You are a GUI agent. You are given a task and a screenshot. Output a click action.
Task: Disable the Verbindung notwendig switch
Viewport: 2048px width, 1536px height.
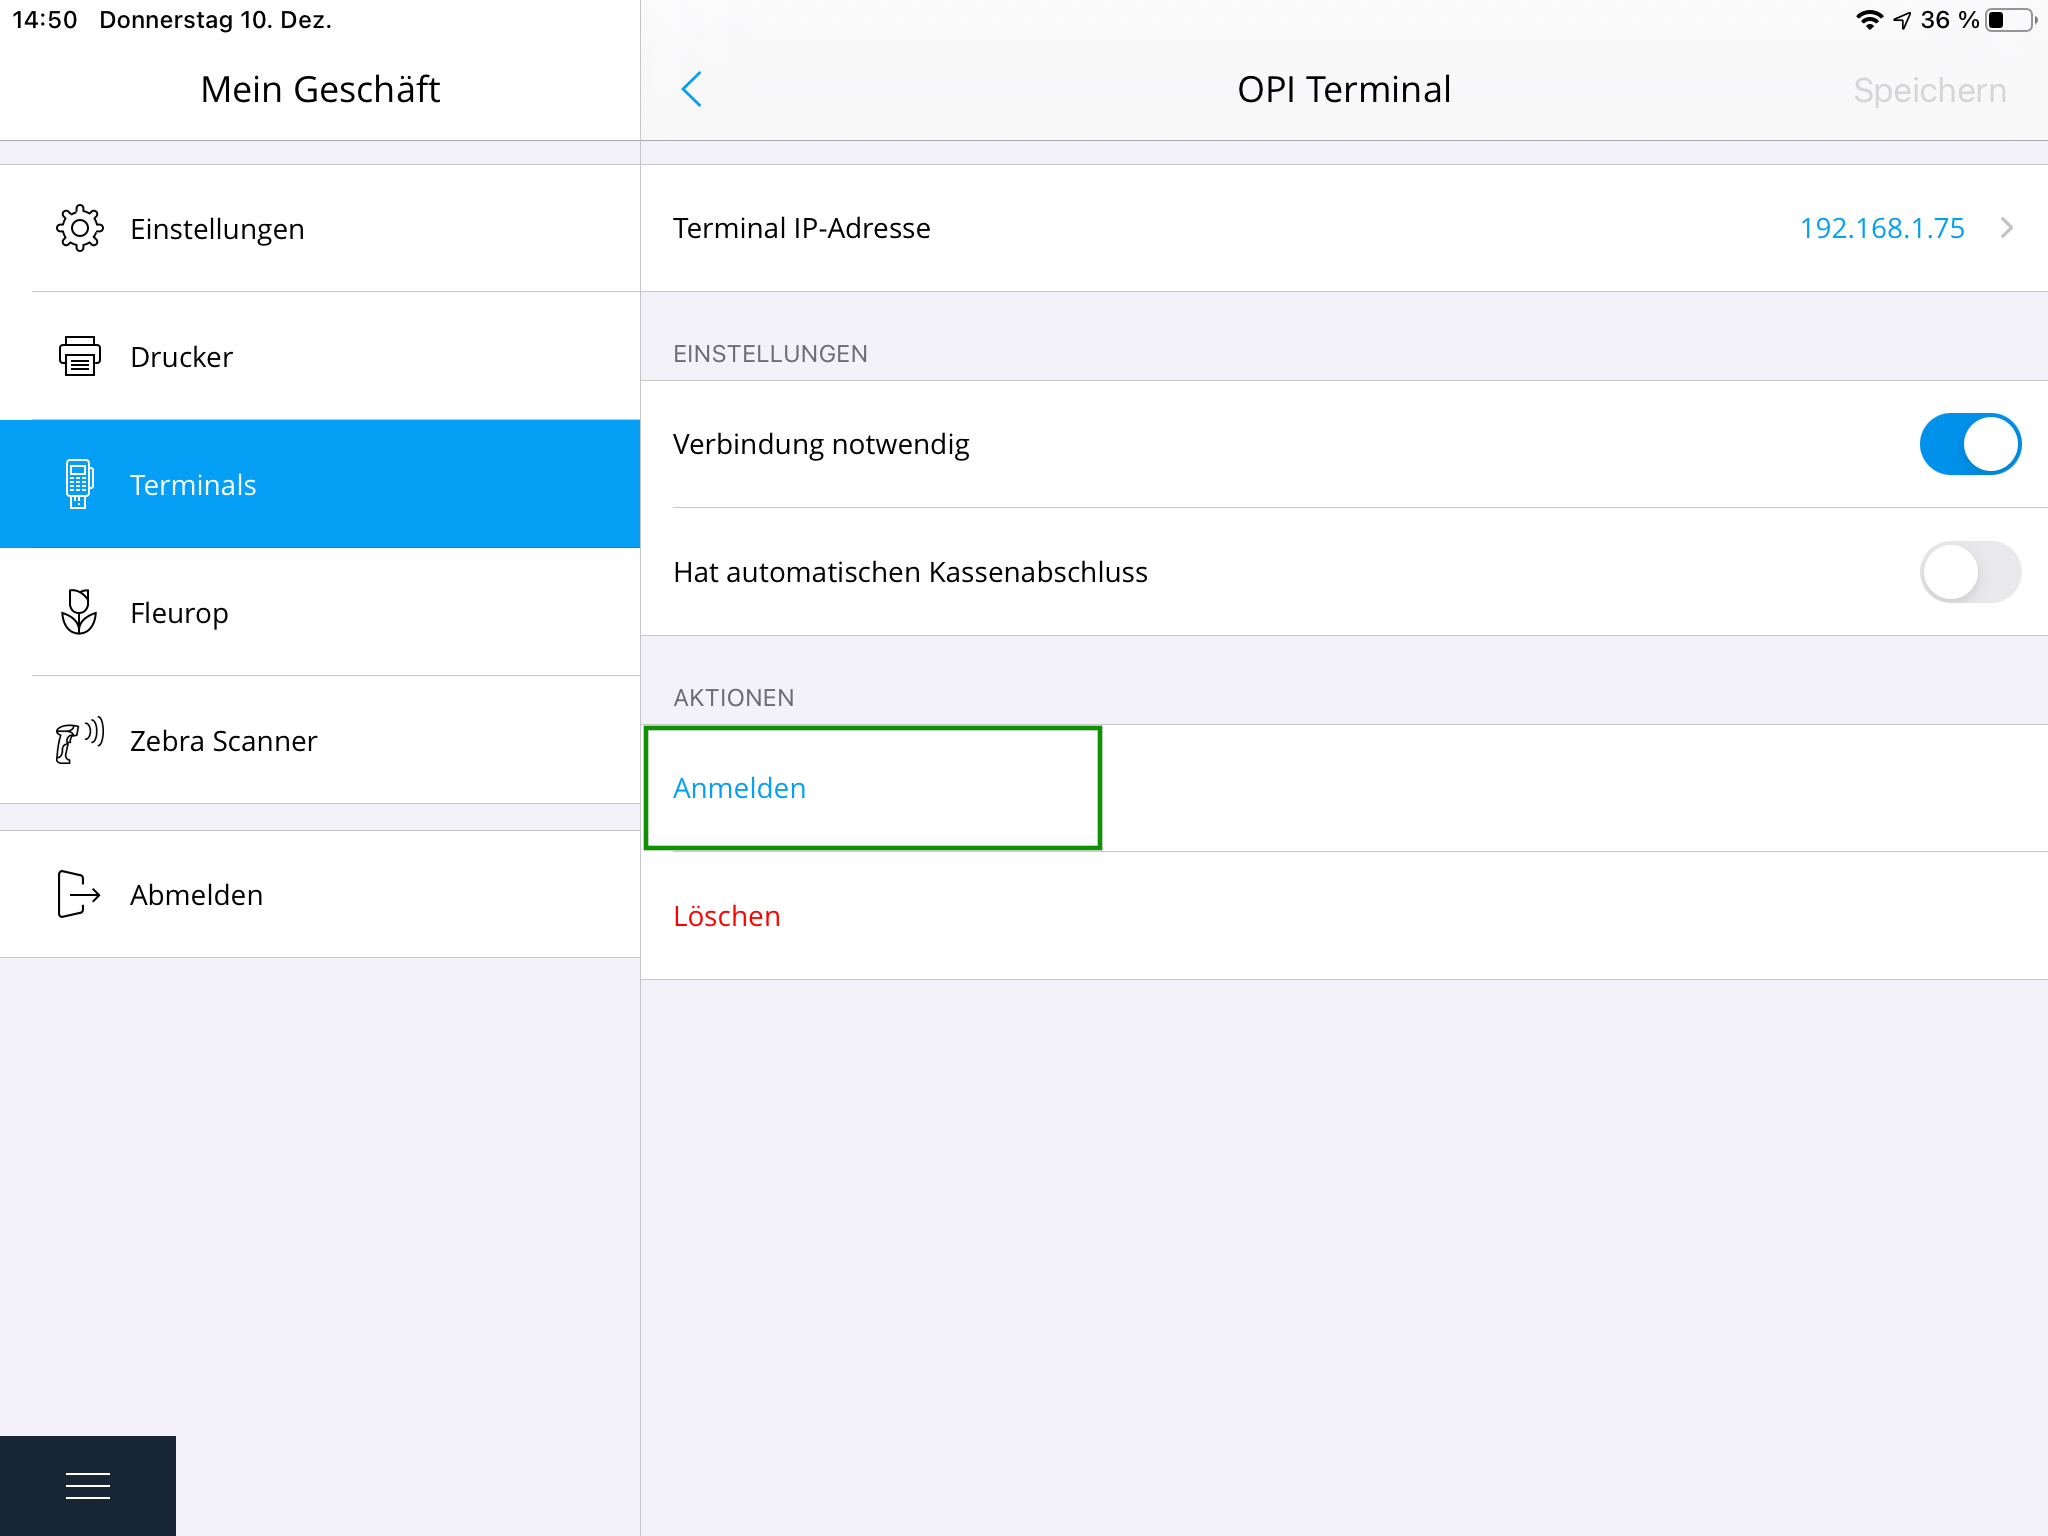point(1969,444)
